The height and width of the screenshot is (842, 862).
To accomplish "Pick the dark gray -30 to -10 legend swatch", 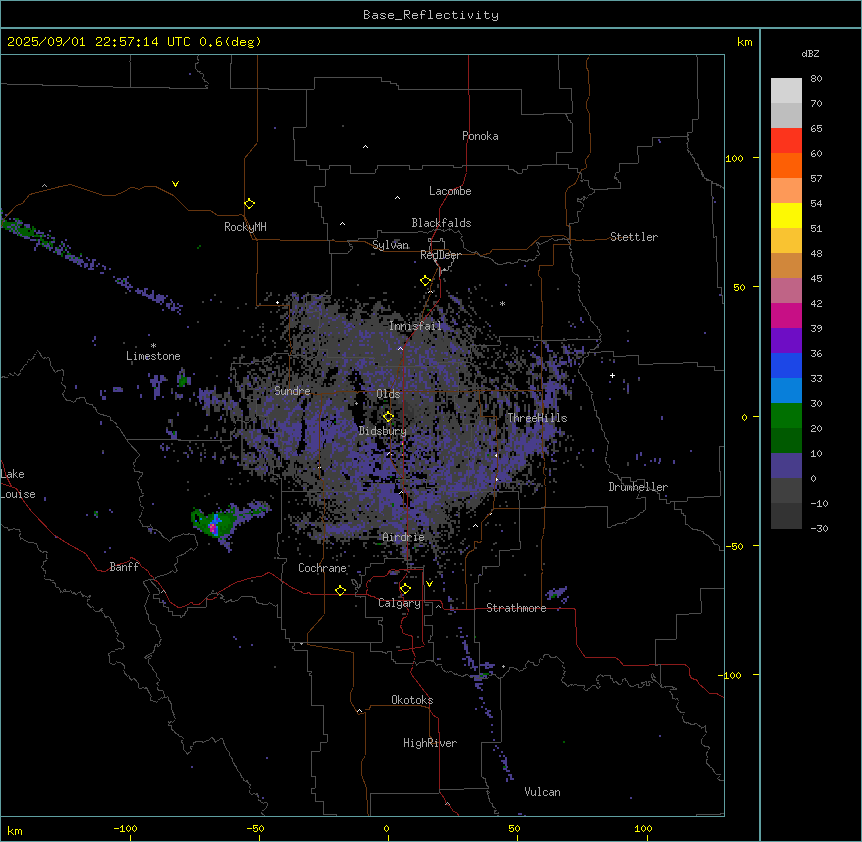I will (786, 516).
